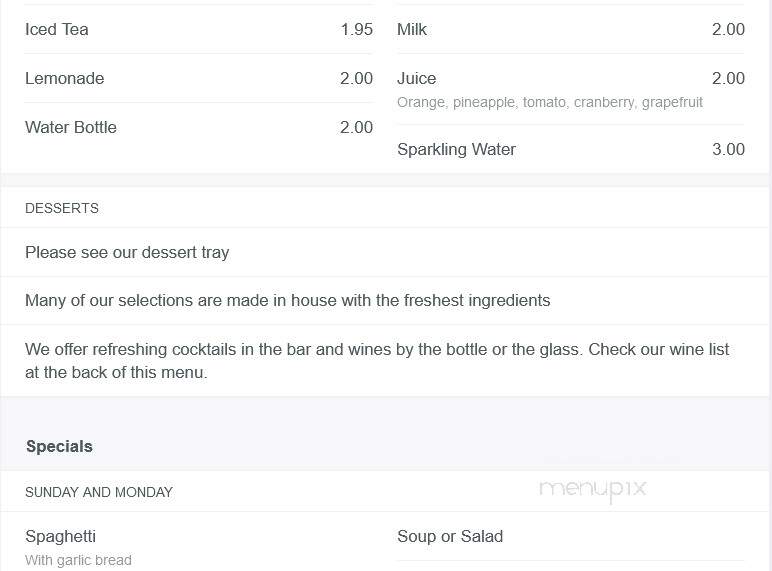Click the Juice menu item

[417, 78]
